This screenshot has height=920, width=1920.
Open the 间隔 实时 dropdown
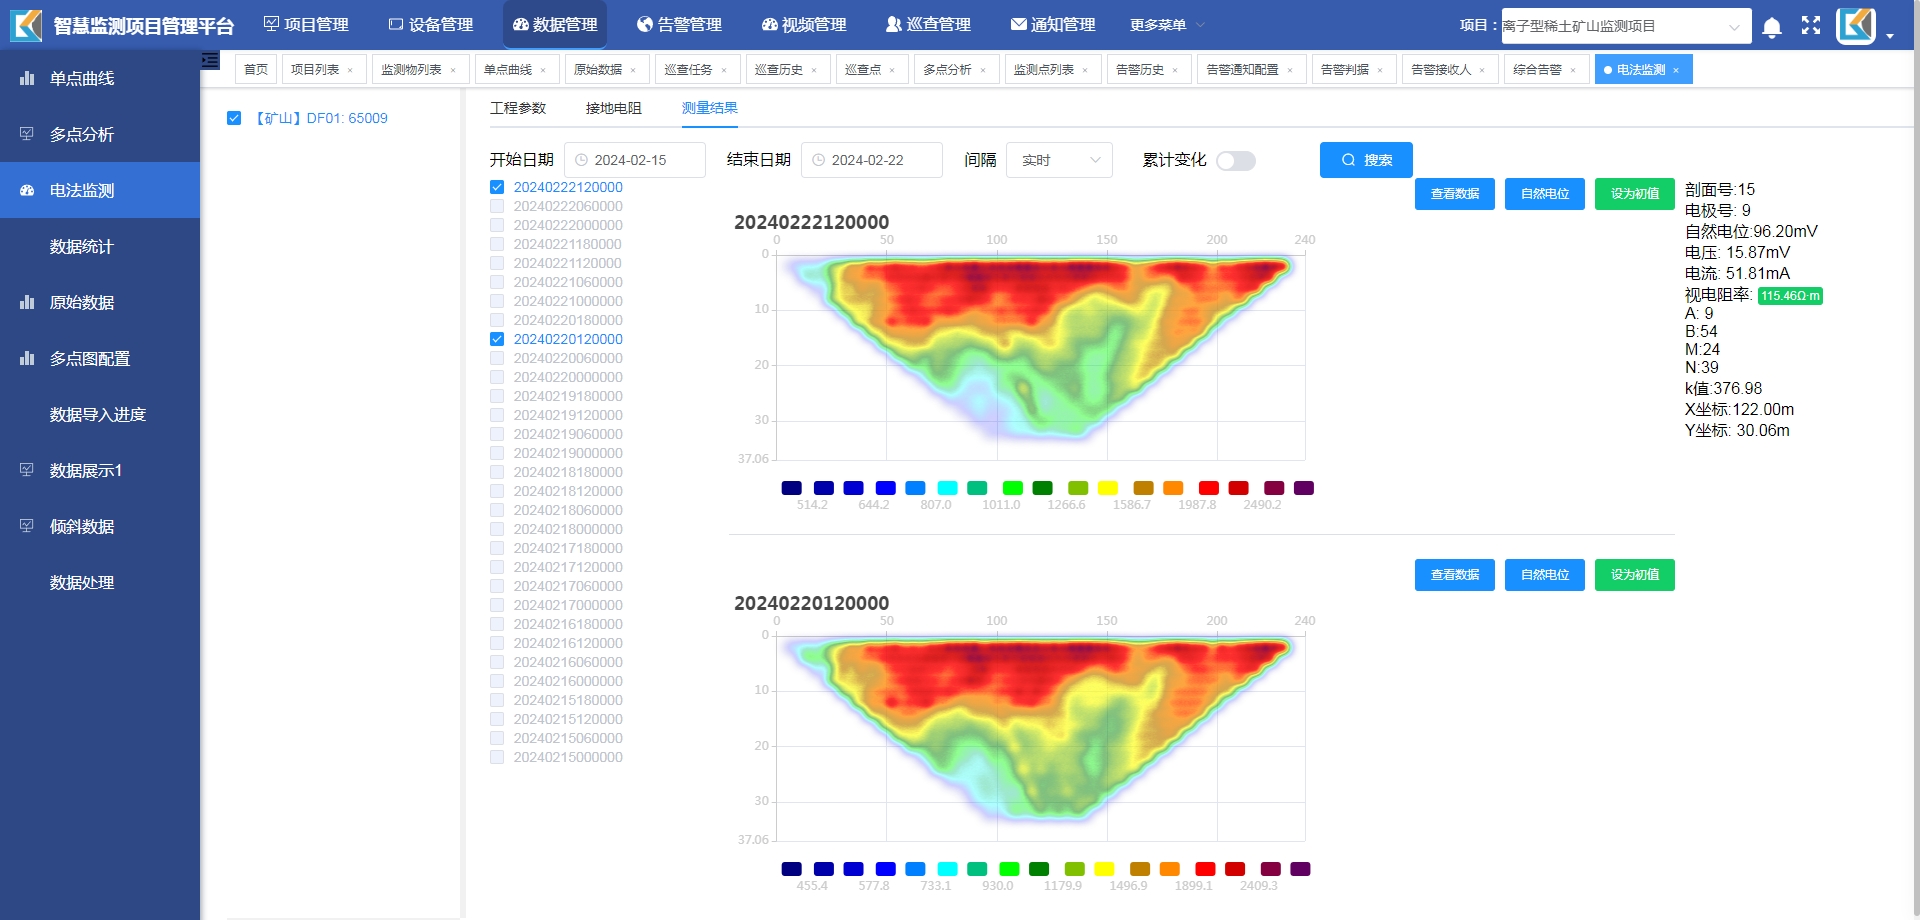(1059, 160)
